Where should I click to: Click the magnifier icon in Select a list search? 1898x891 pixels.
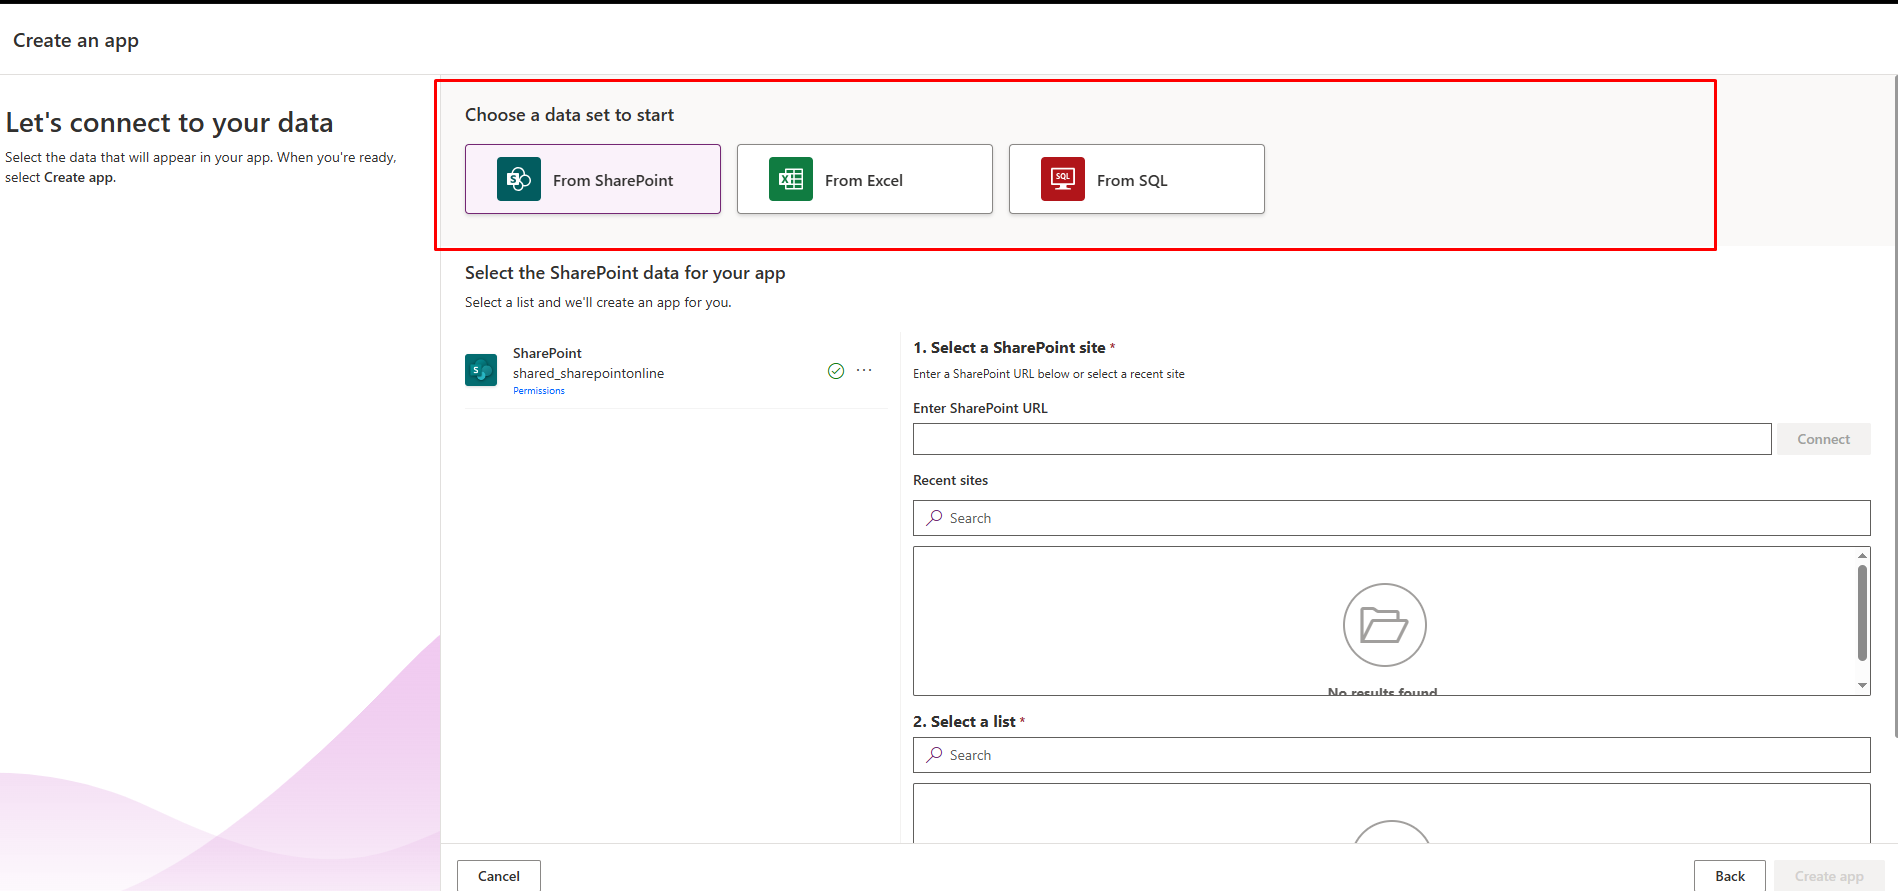point(934,755)
